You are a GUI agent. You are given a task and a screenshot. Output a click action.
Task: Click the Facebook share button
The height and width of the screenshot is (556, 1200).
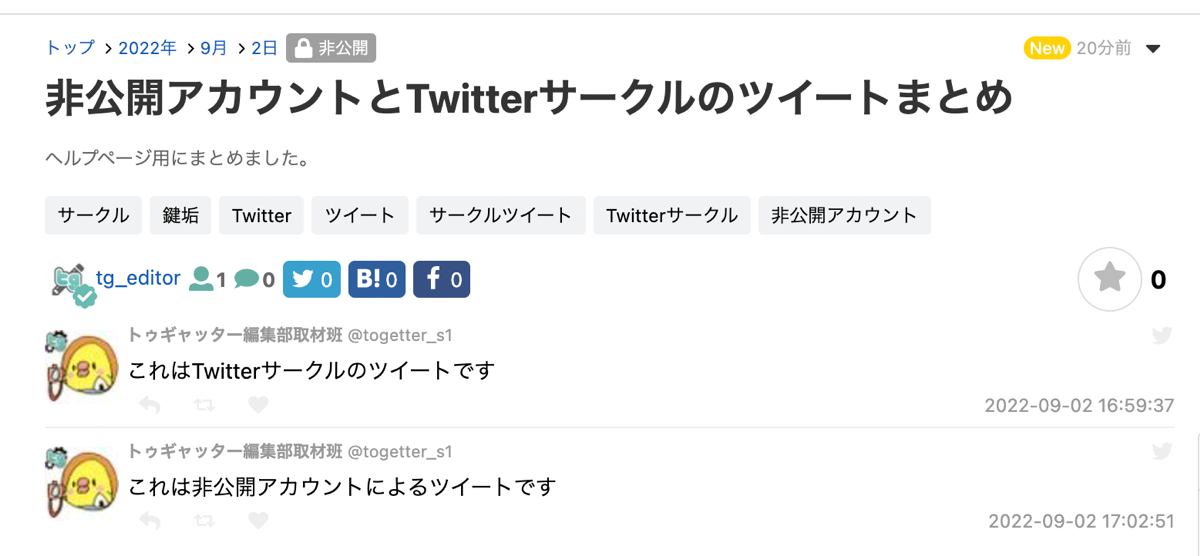pyautogui.click(x=441, y=280)
